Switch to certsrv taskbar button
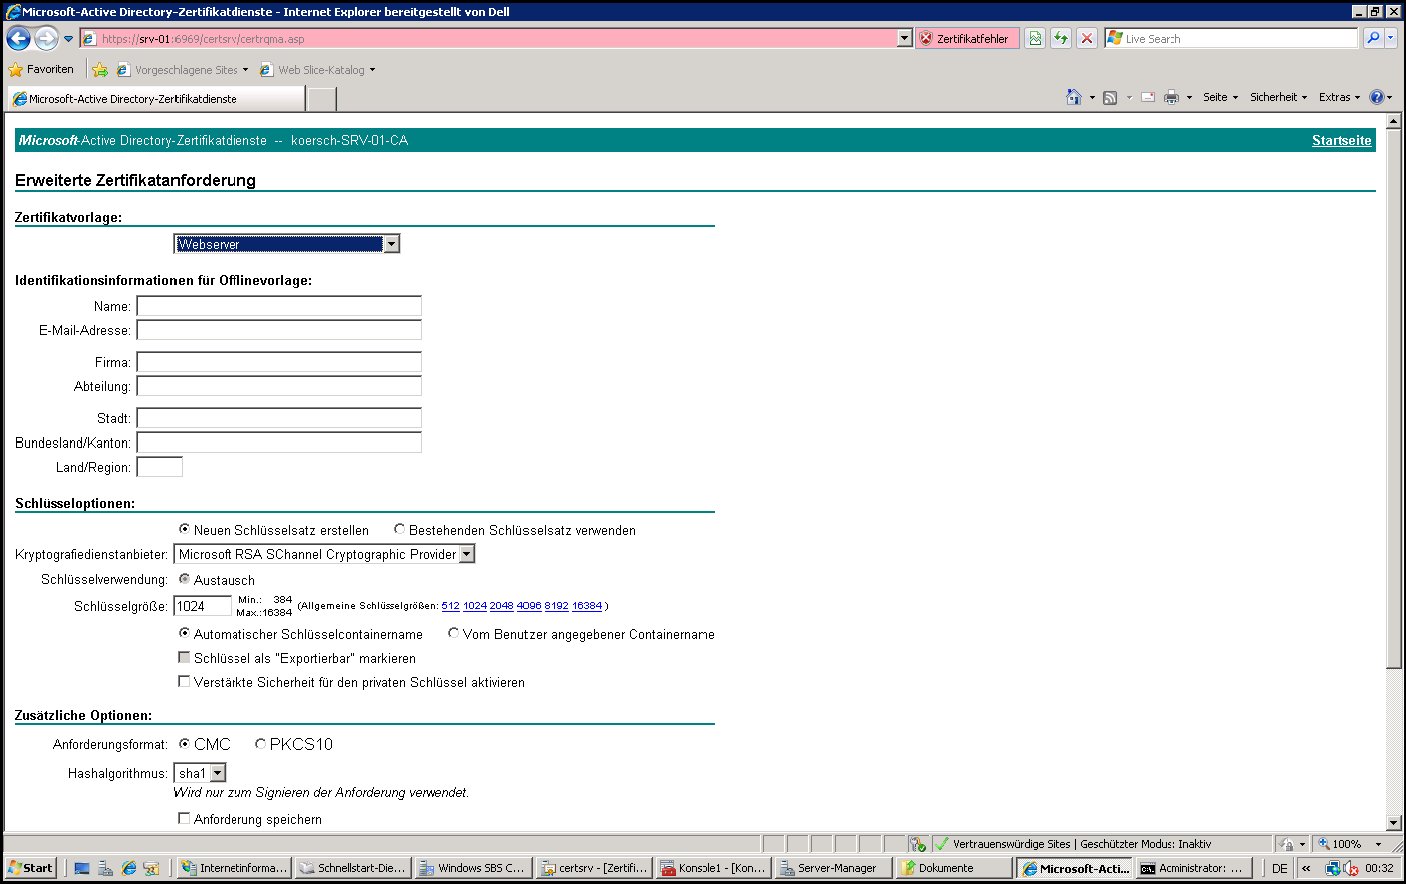The height and width of the screenshot is (884, 1406). point(594,868)
